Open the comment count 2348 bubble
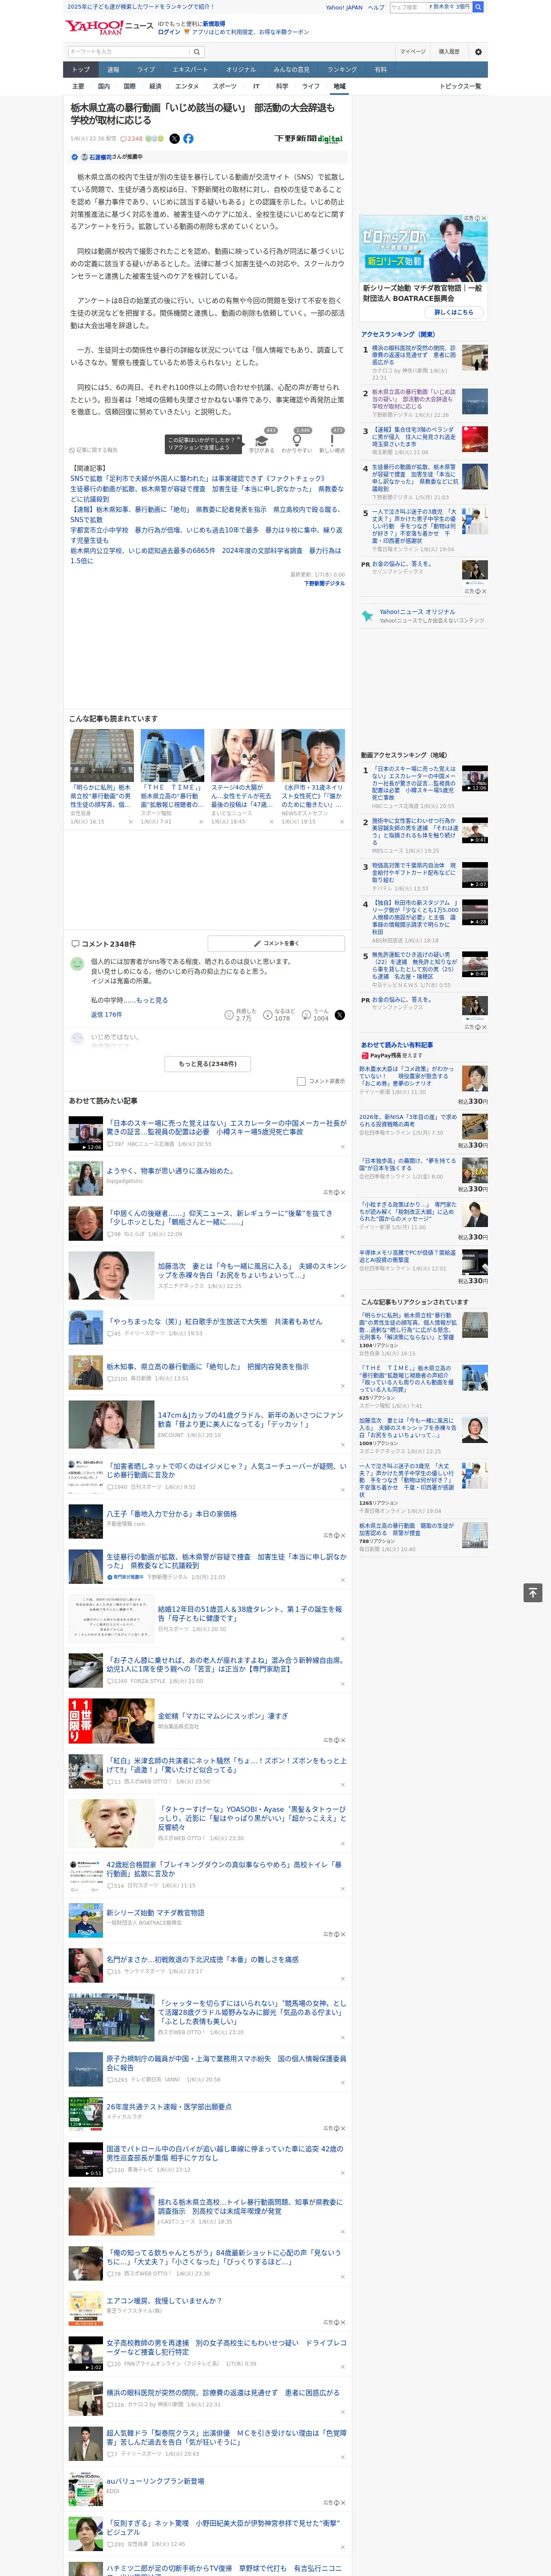 coord(133,139)
